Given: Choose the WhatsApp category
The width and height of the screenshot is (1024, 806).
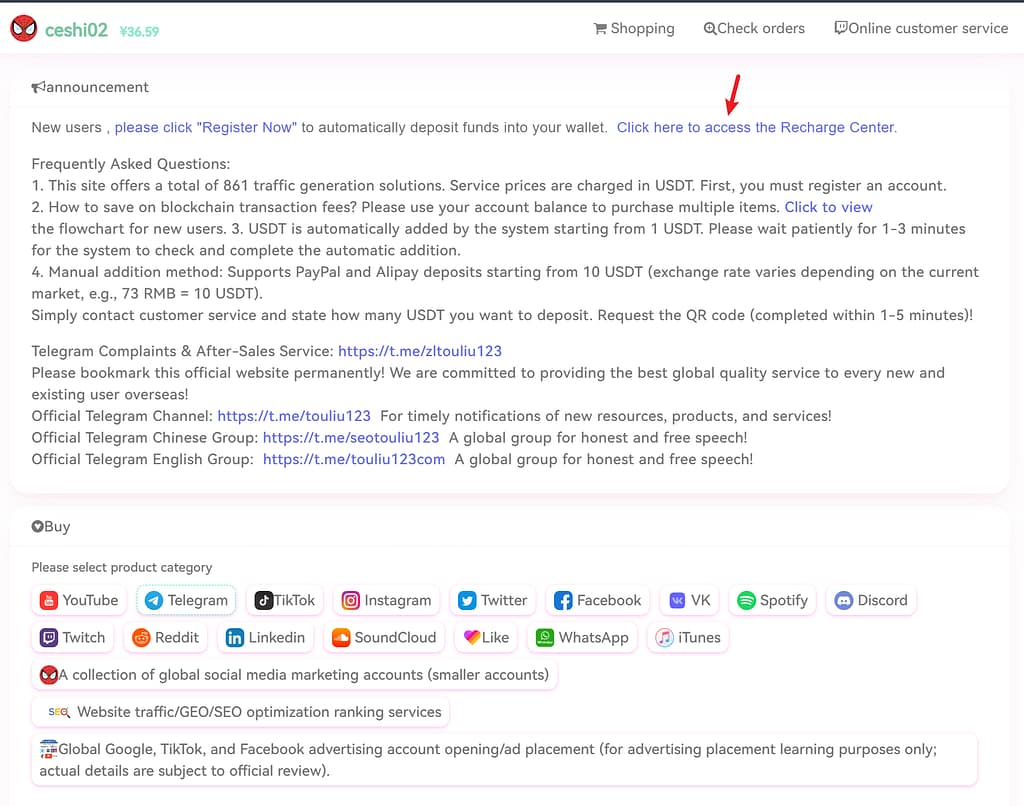Looking at the screenshot, I should pos(582,637).
